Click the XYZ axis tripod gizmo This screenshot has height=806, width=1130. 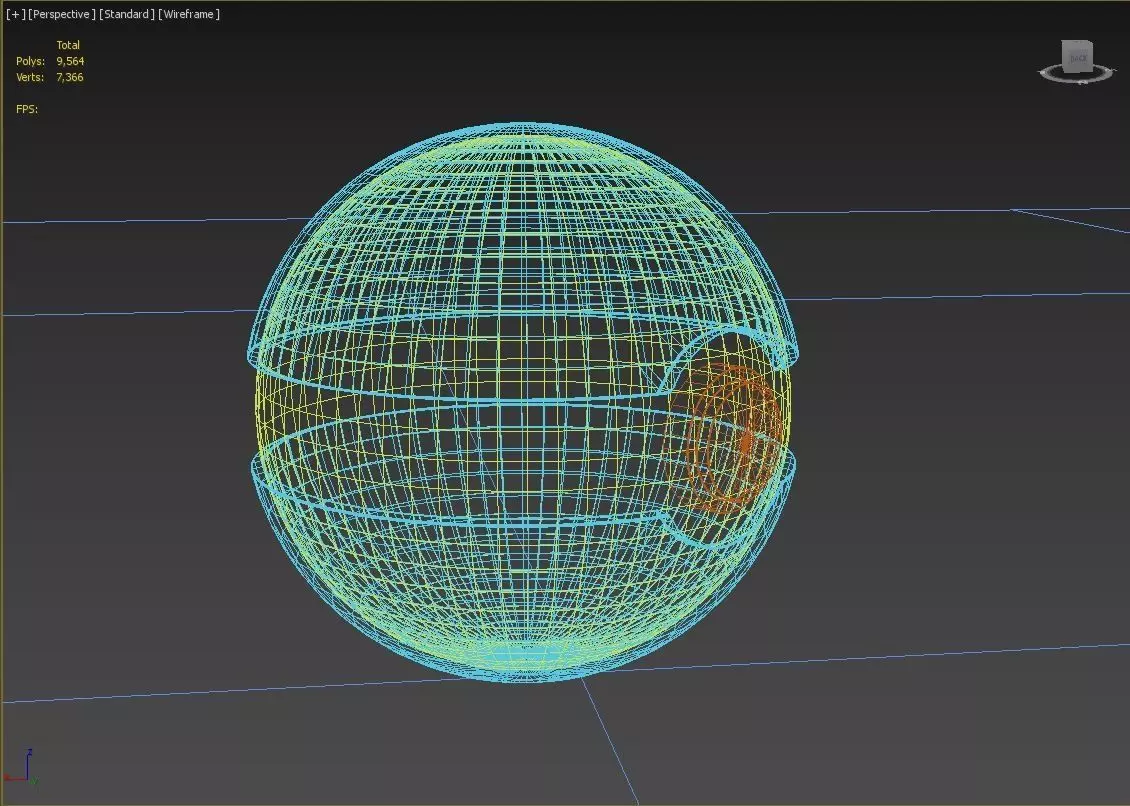click(21, 767)
